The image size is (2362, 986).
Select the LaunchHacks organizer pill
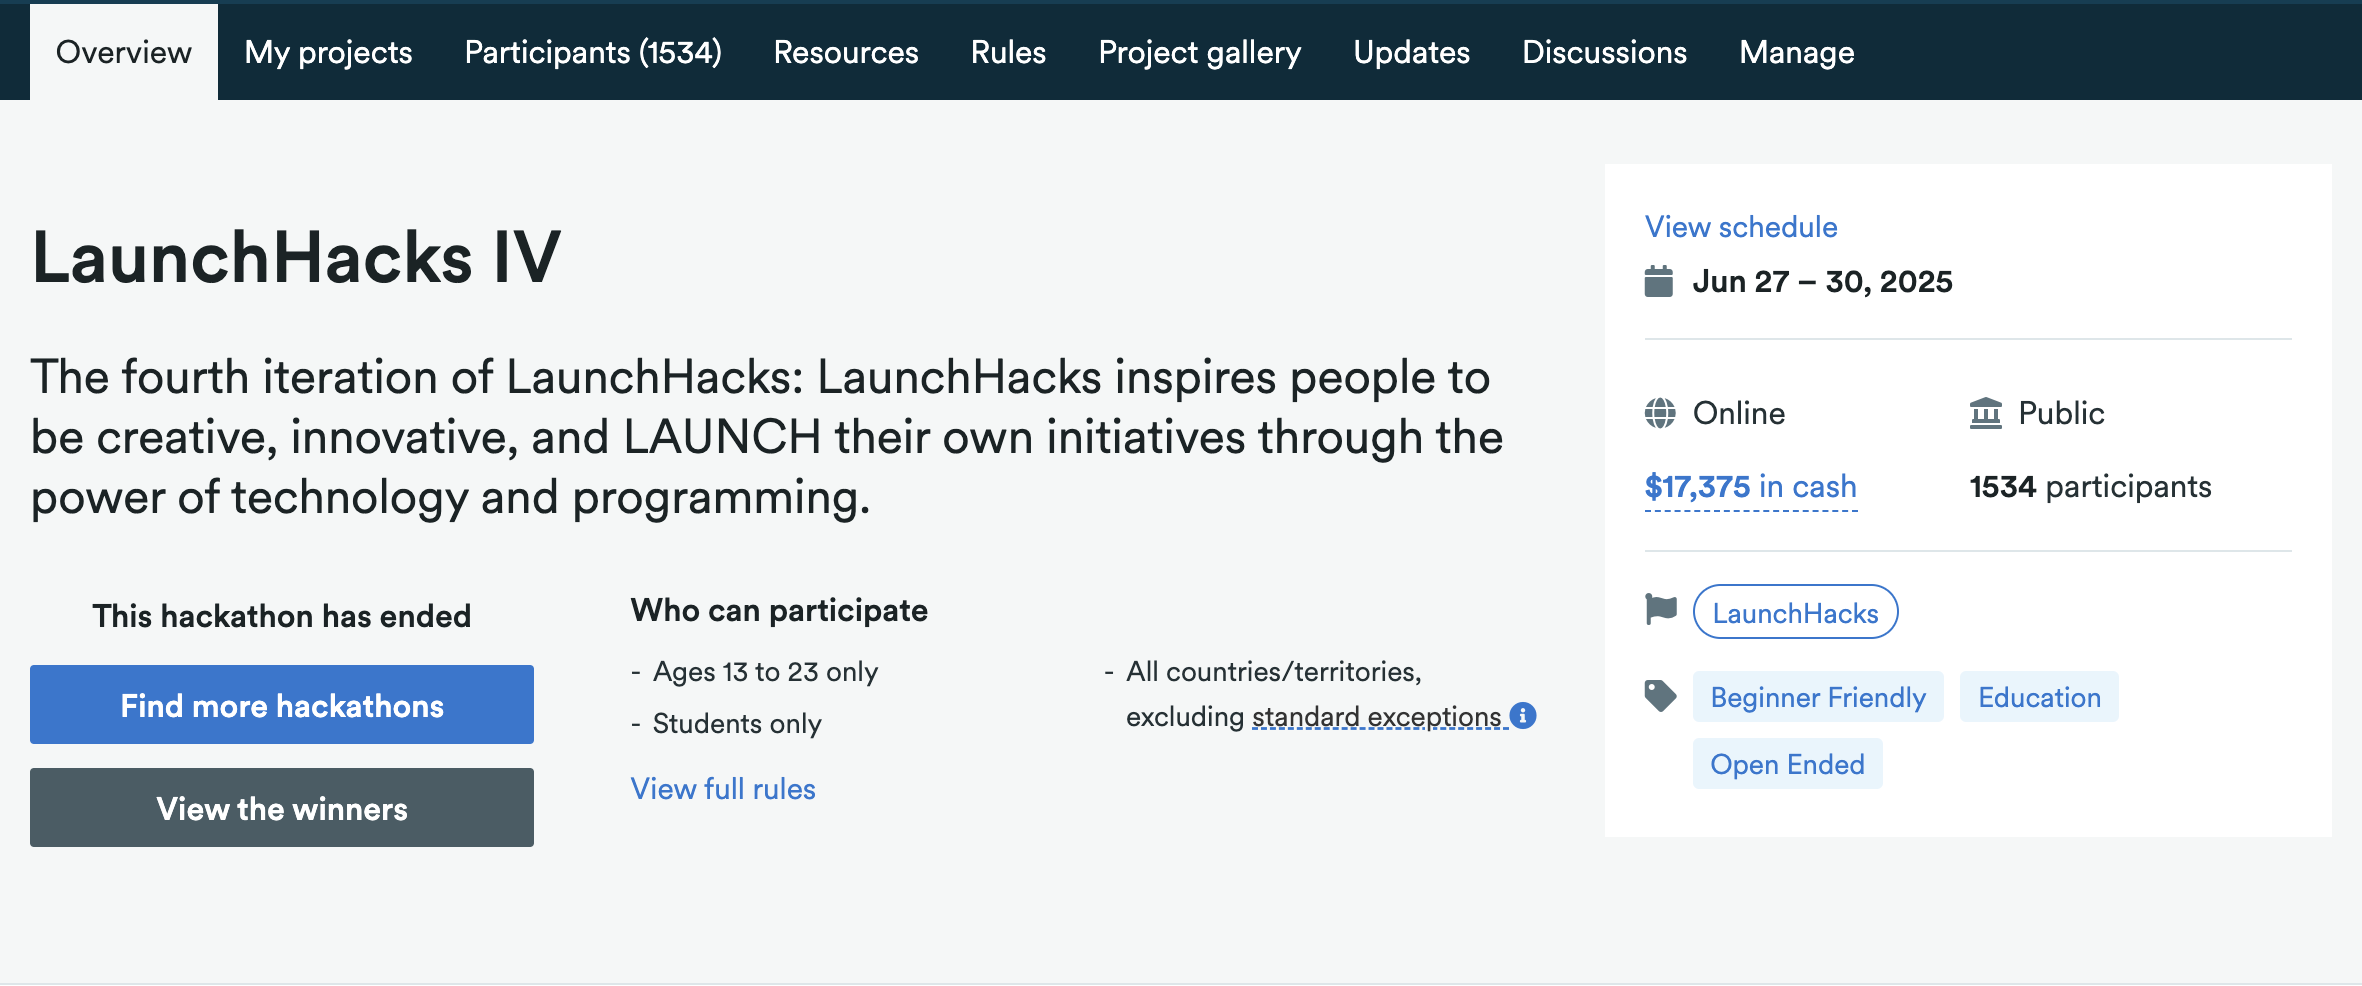(1795, 612)
